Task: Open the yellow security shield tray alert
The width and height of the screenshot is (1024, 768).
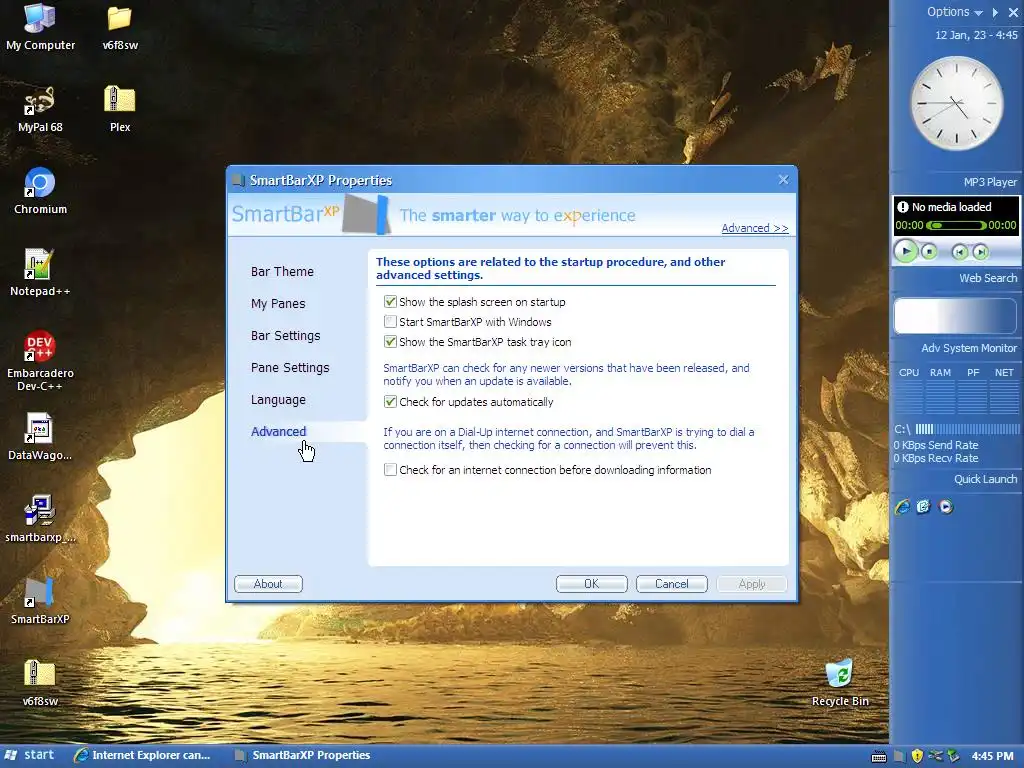Action: click(x=917, y=756)
